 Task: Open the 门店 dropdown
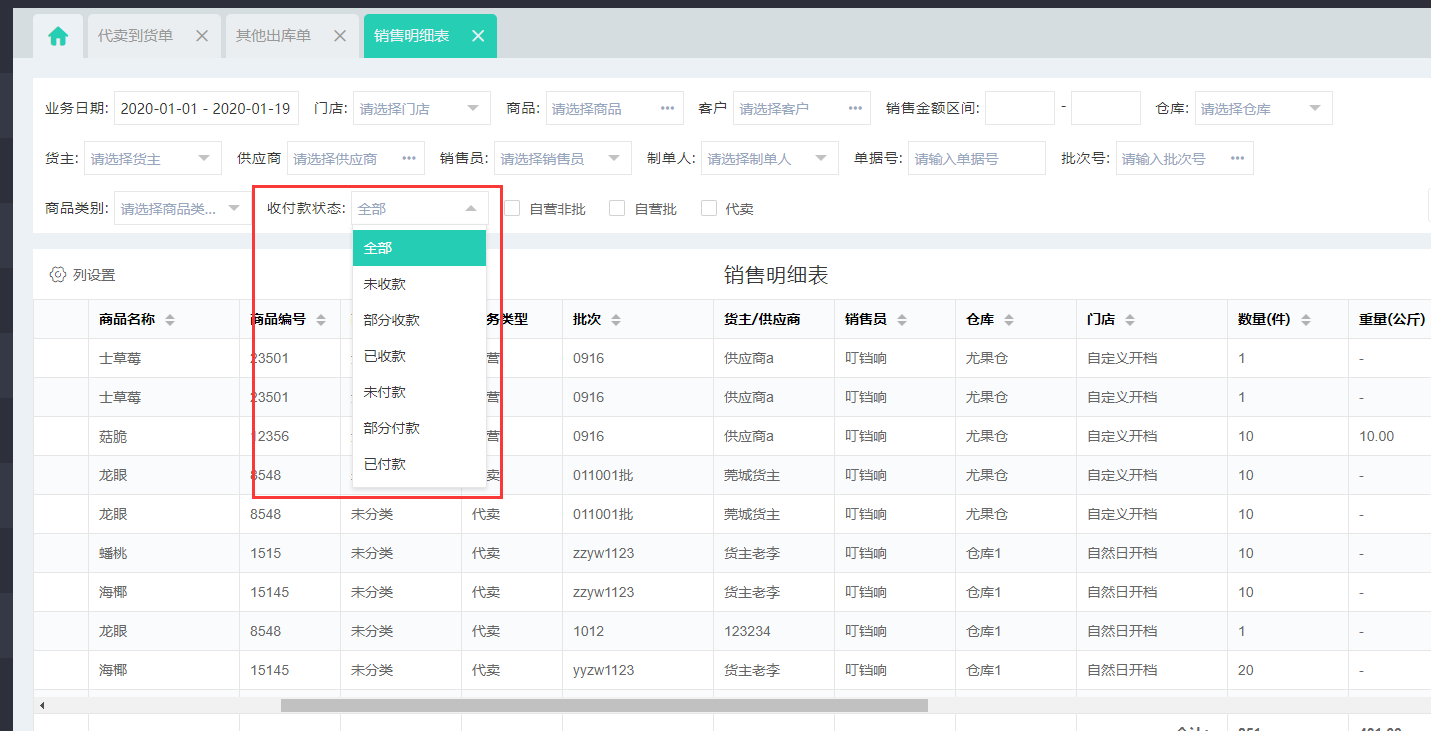[422, 108]
